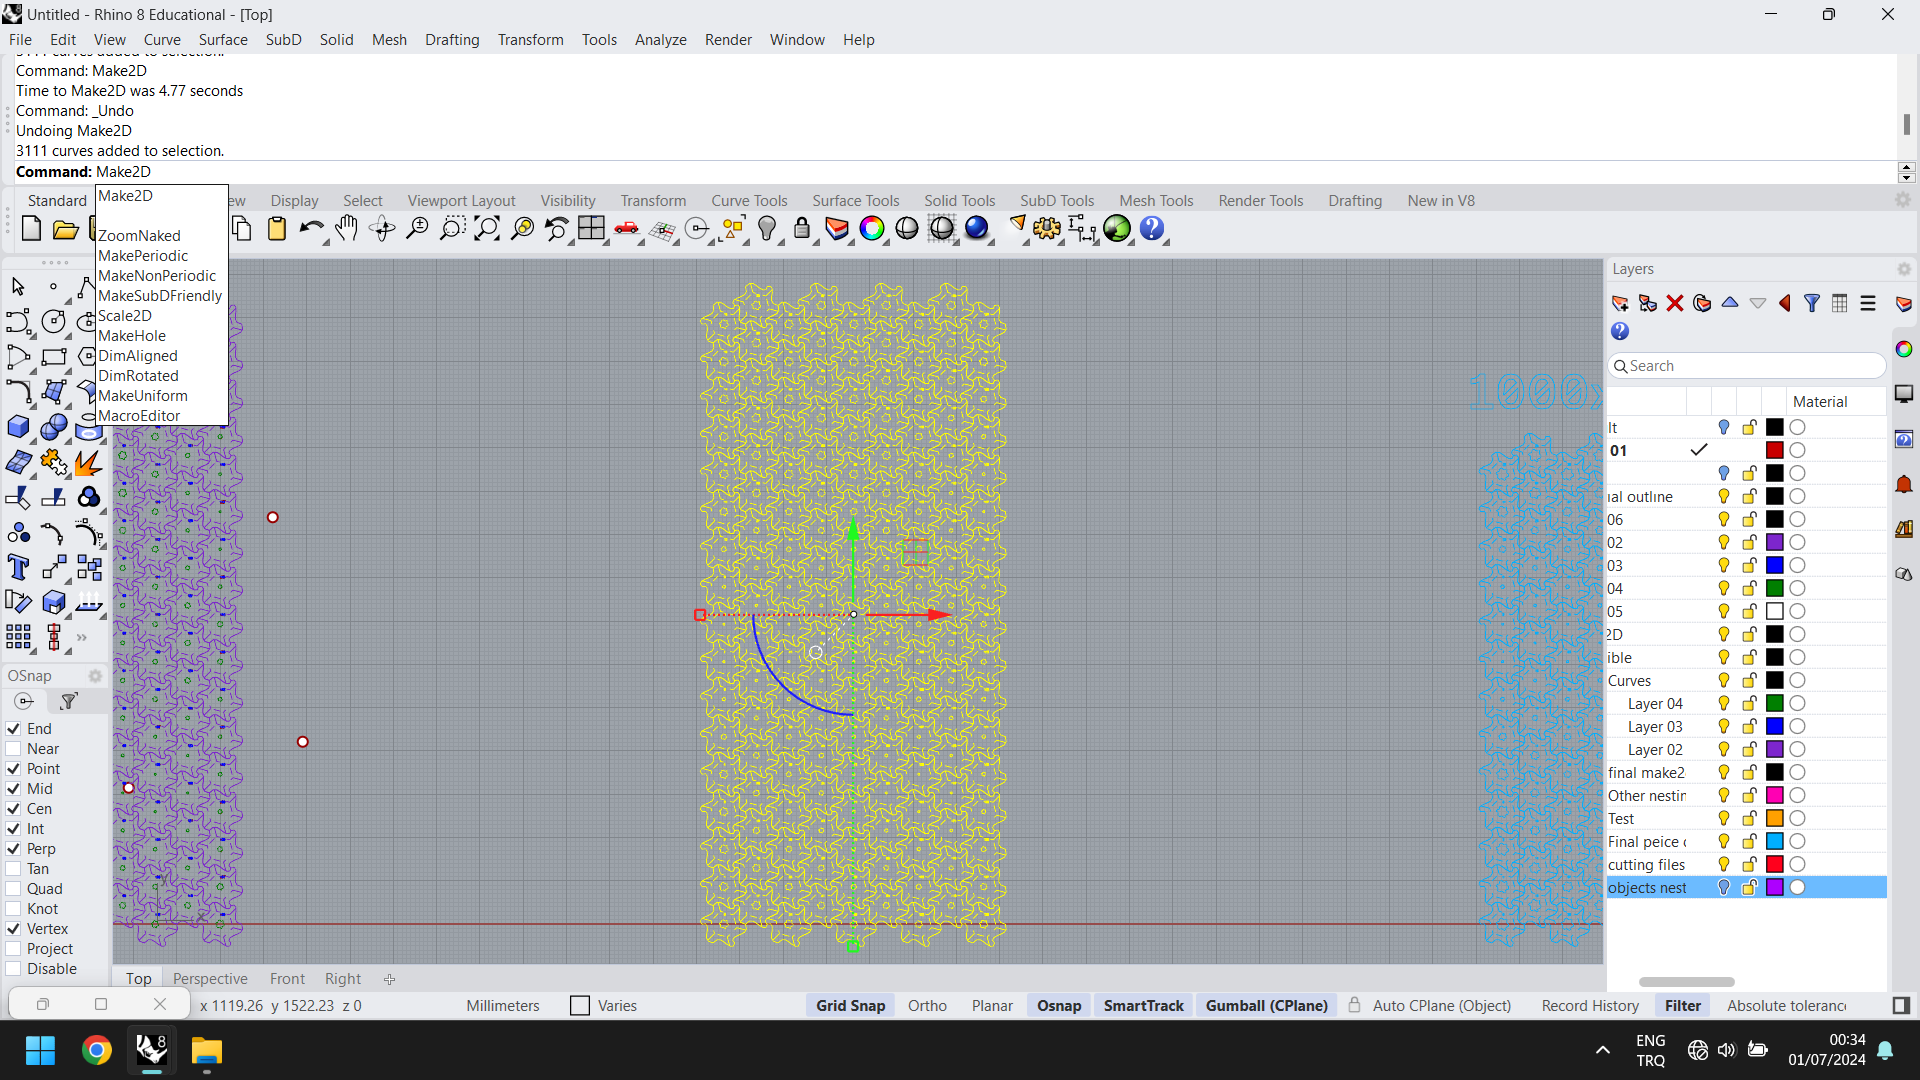The image size is (1920, 1080).
Task: Click the Layers Search input field
Action: tap(1747, 366)
